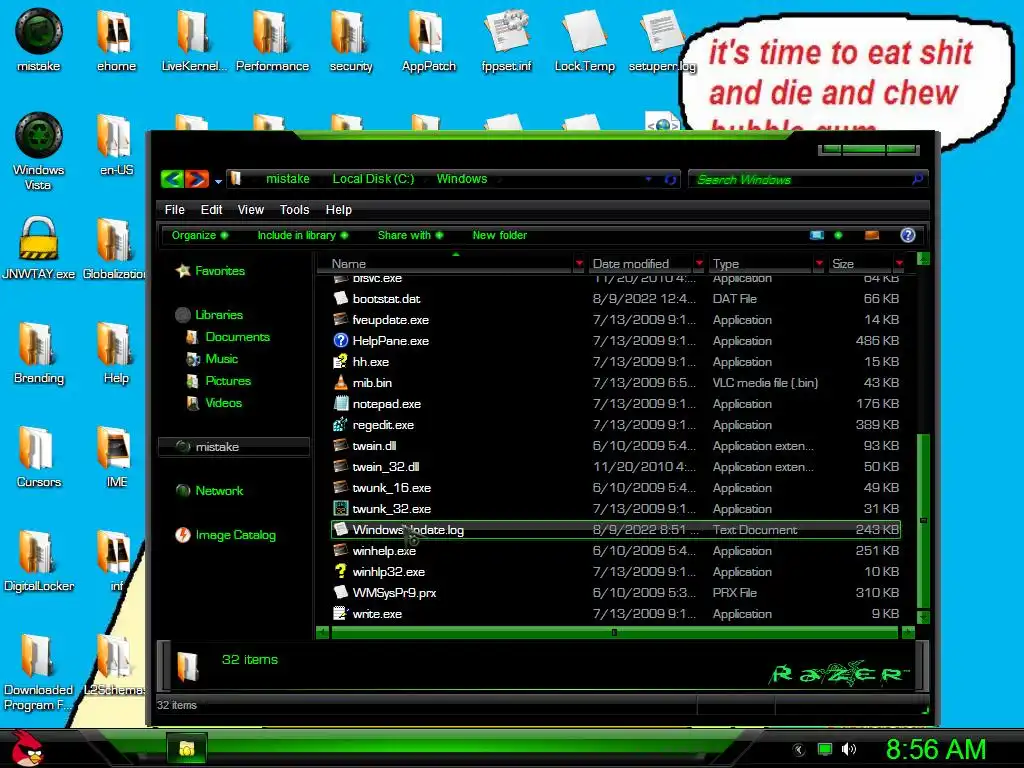
Task: Refresh the Windows folder view
Action: [670, 179]
